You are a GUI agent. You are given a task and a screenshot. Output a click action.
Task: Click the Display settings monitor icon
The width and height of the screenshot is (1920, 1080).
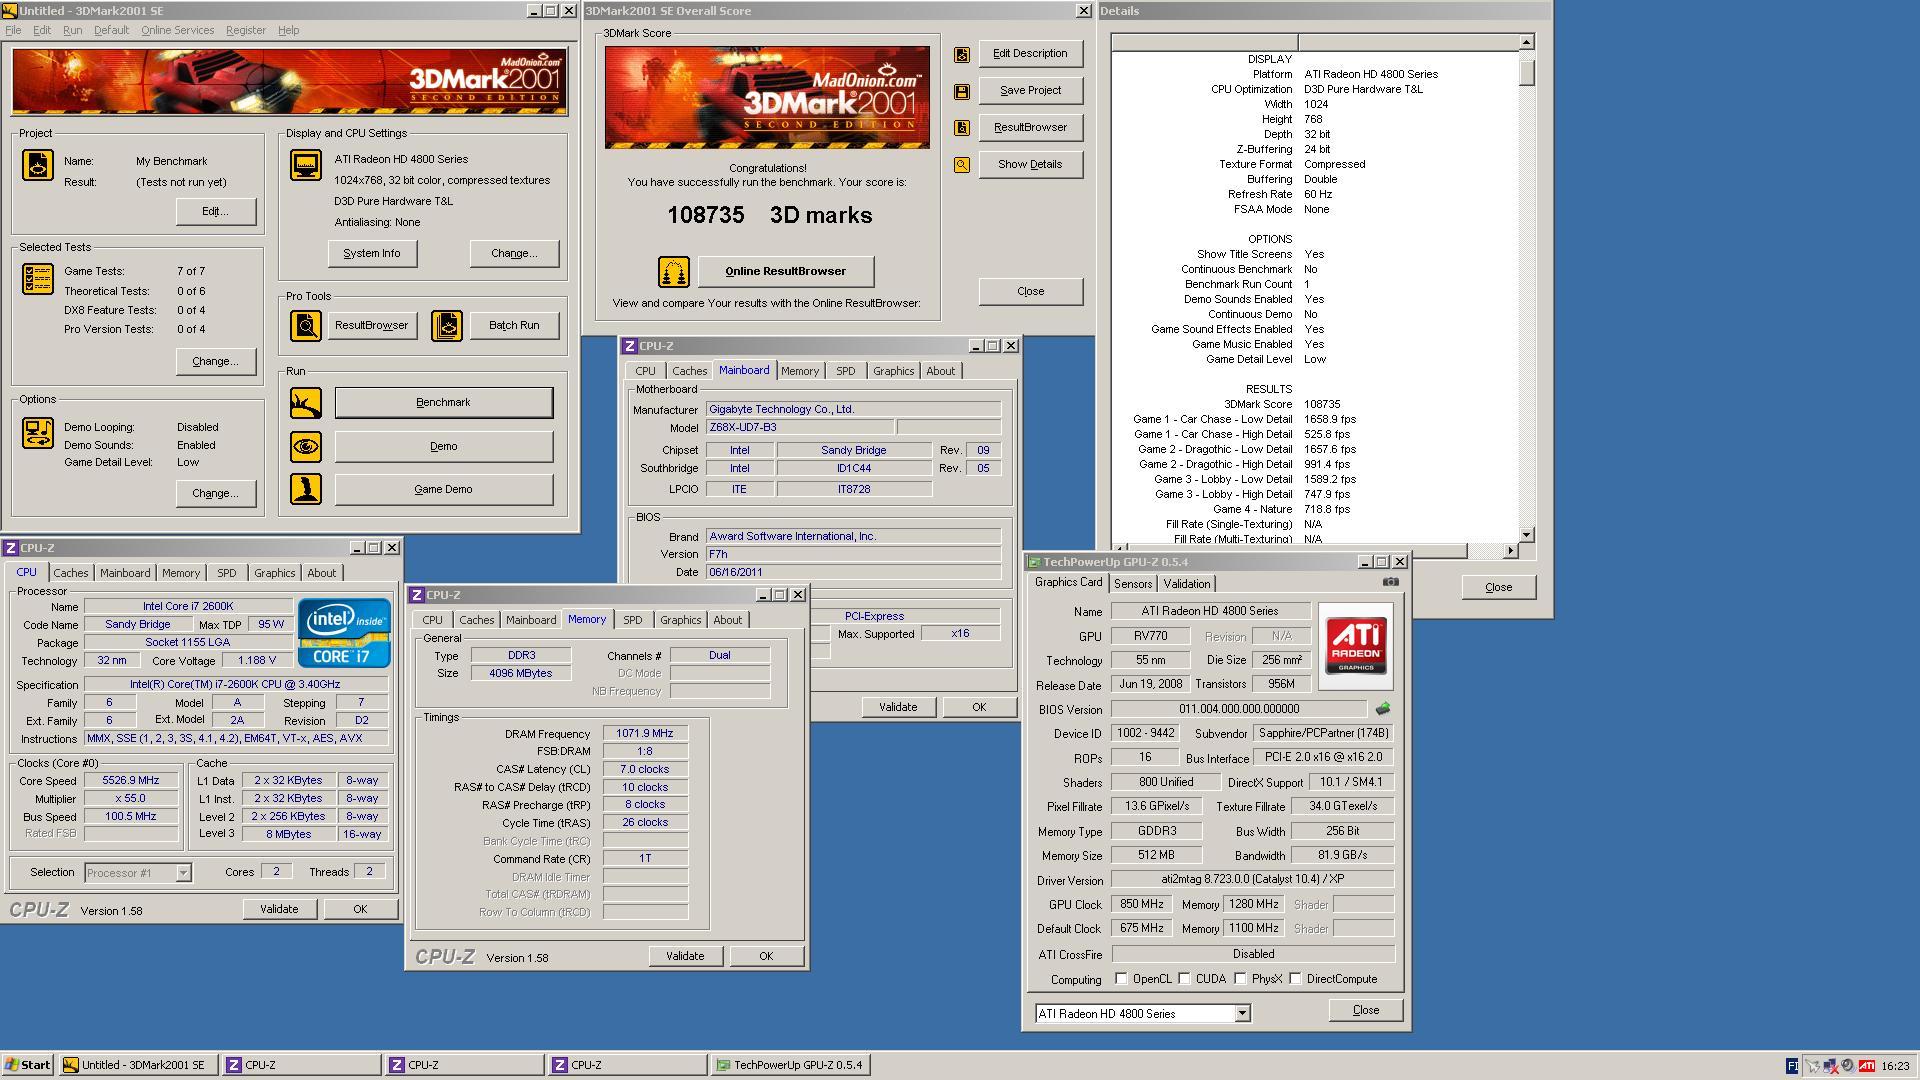pyautogui.click(x=306, y=164)
